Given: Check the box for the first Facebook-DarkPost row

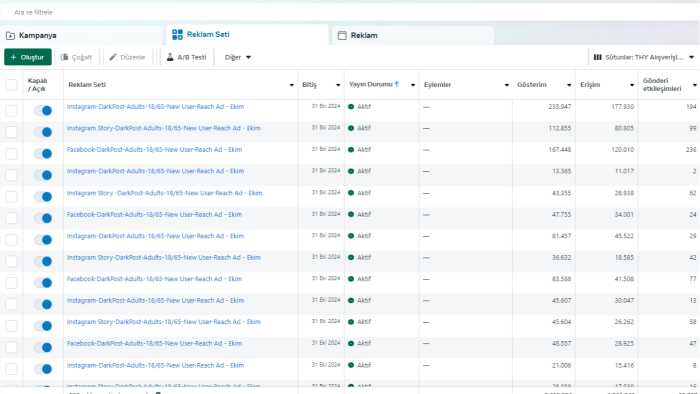Looking at the screenshot, I should [11, 154].
